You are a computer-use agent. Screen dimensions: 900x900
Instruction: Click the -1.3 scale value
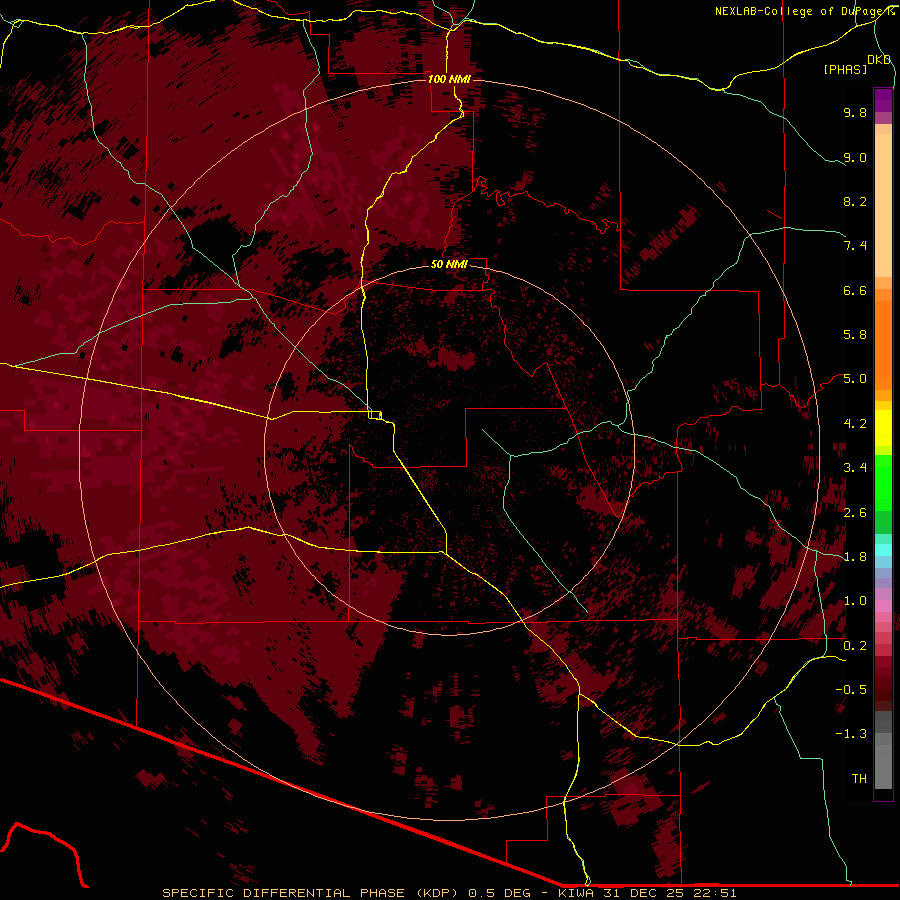(x=851, y=734)
